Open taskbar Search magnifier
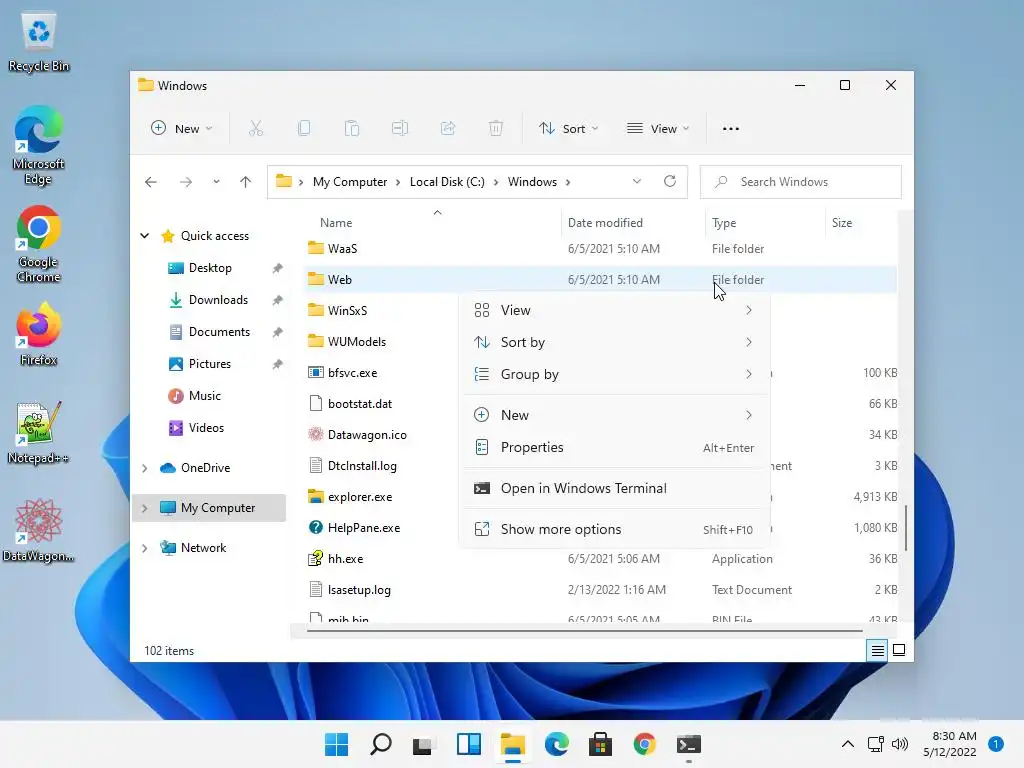 tap(381, 744)
